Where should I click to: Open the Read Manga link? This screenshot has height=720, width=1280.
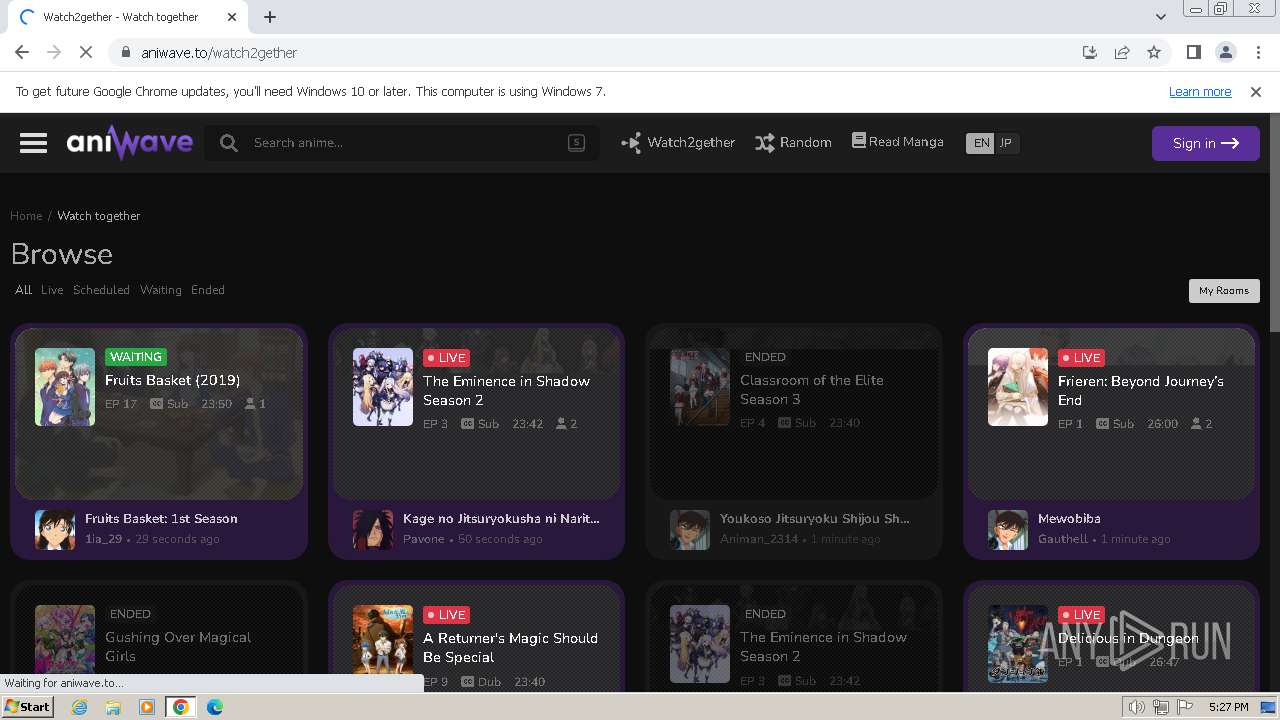click(x=898, y=142)
